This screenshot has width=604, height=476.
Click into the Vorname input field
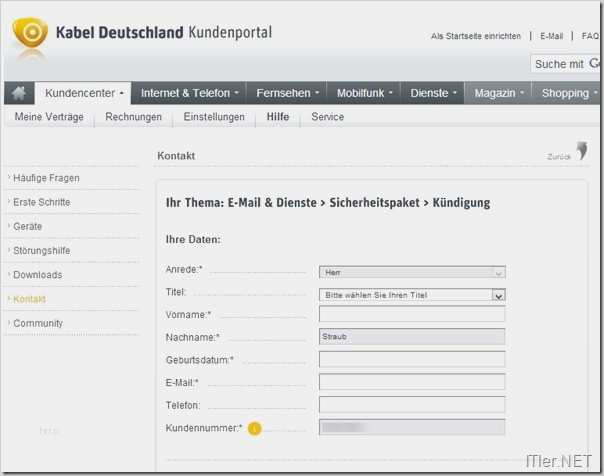click(x=412, y=314)
